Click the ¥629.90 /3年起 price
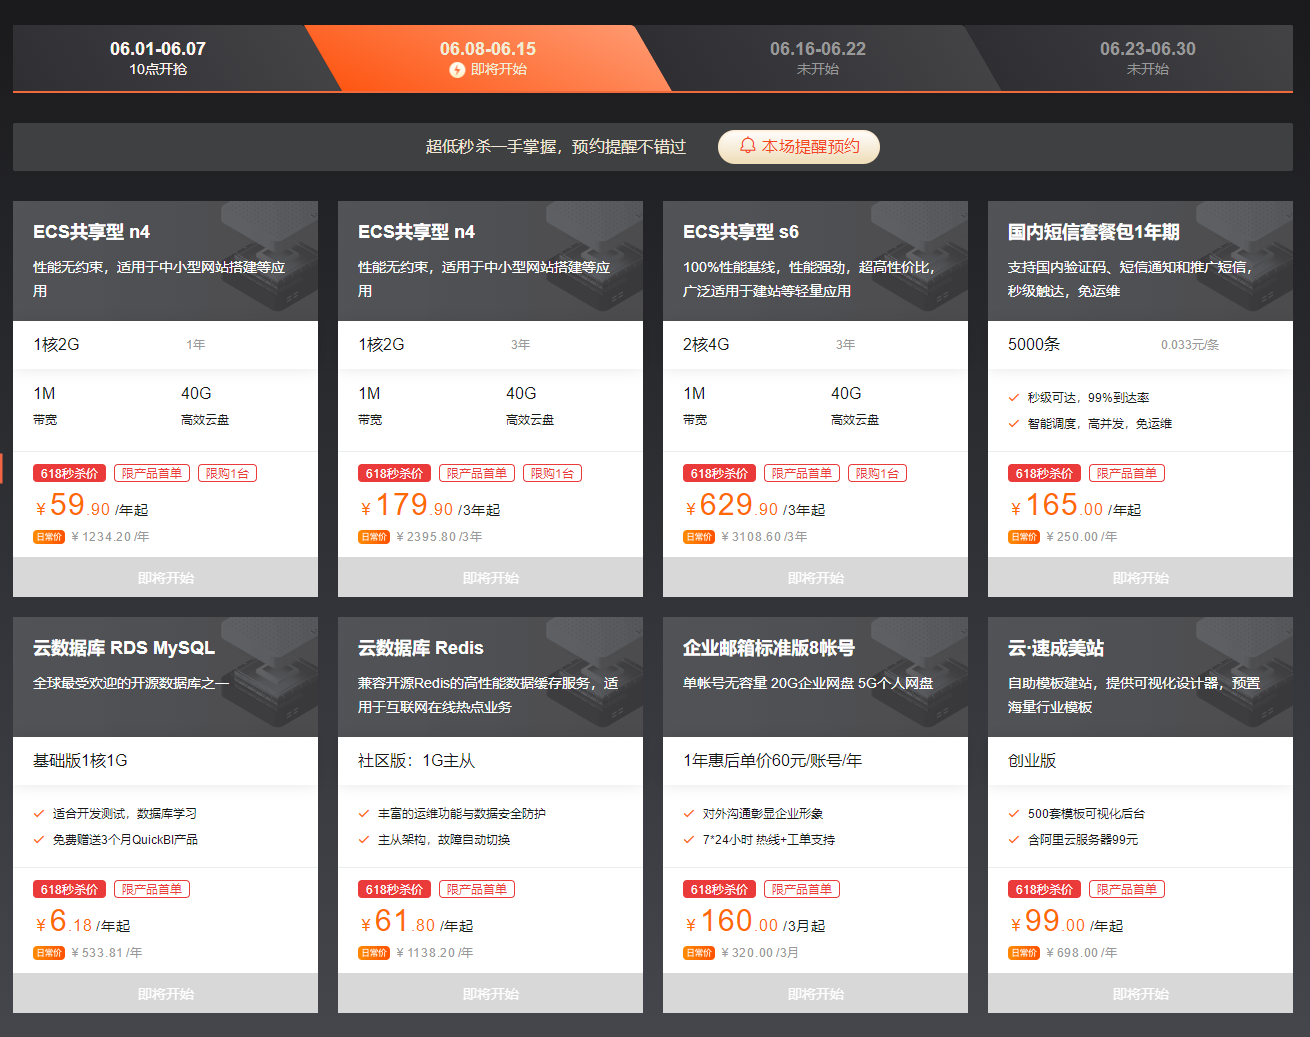The width and height of the screenshot is (1310, 1037). click(754, 506)
